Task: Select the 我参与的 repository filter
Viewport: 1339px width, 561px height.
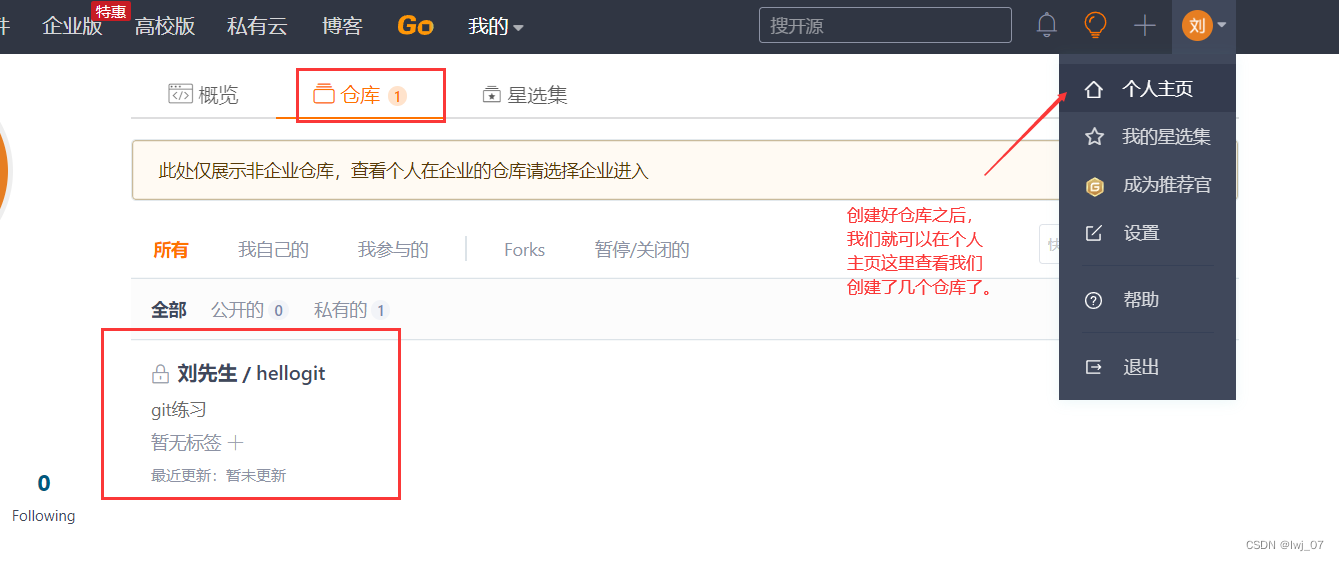Action: (x=393, y=250)
